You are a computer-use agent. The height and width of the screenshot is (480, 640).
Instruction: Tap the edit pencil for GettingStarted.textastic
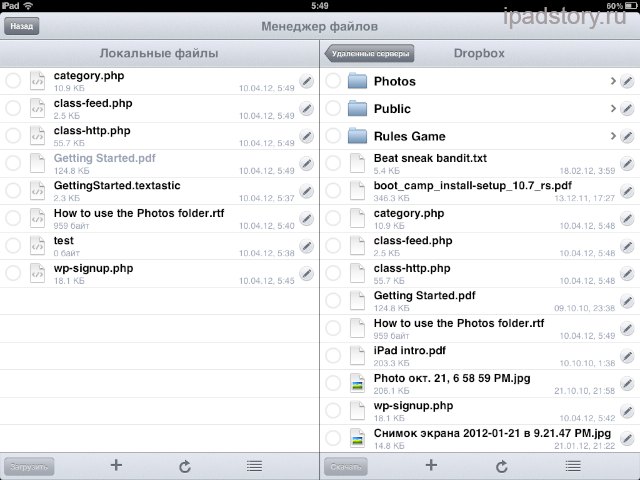pos(307,191)
